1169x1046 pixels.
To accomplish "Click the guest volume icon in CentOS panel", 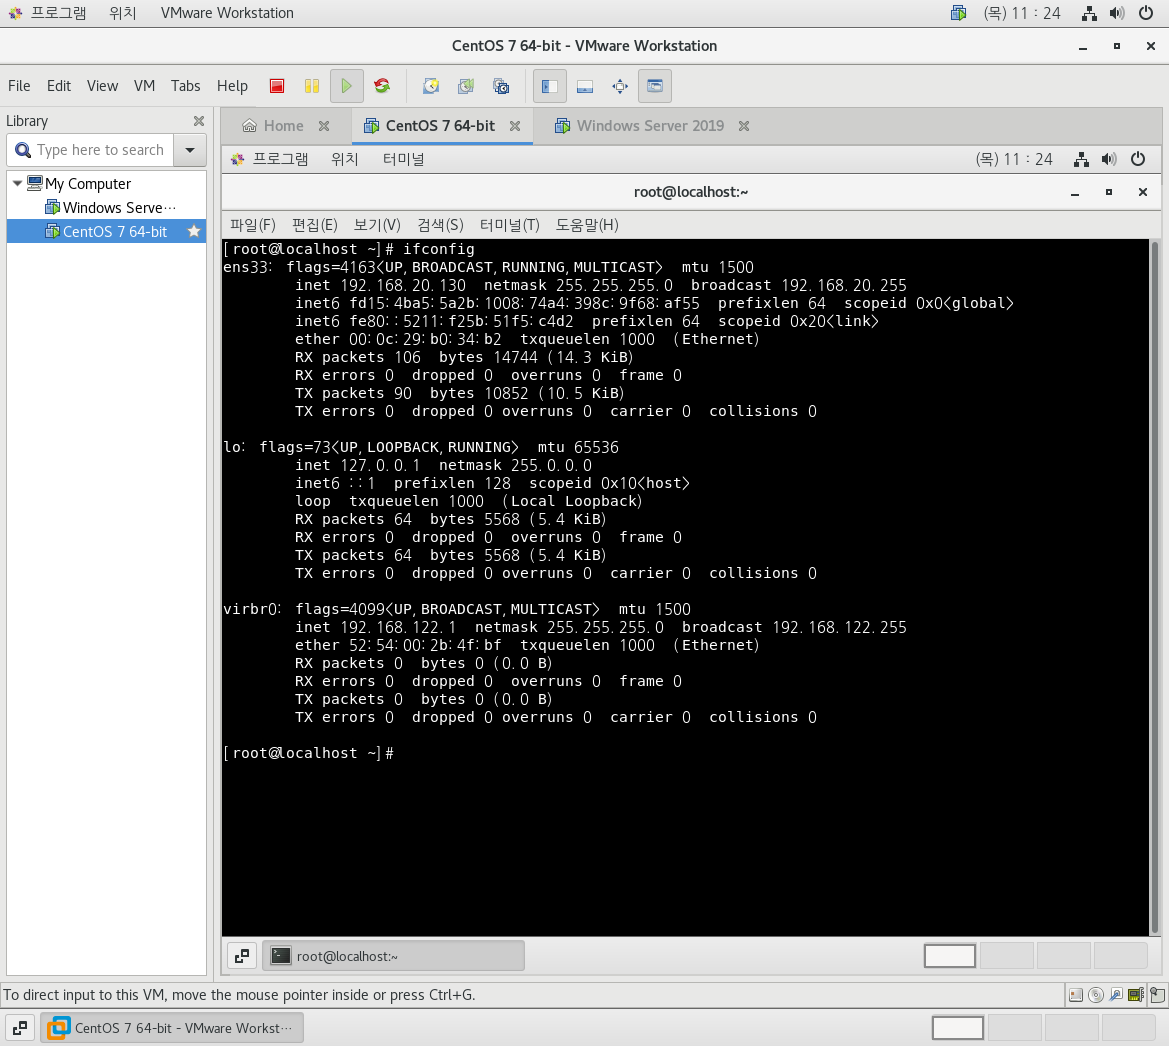I will click(1109, 159).
